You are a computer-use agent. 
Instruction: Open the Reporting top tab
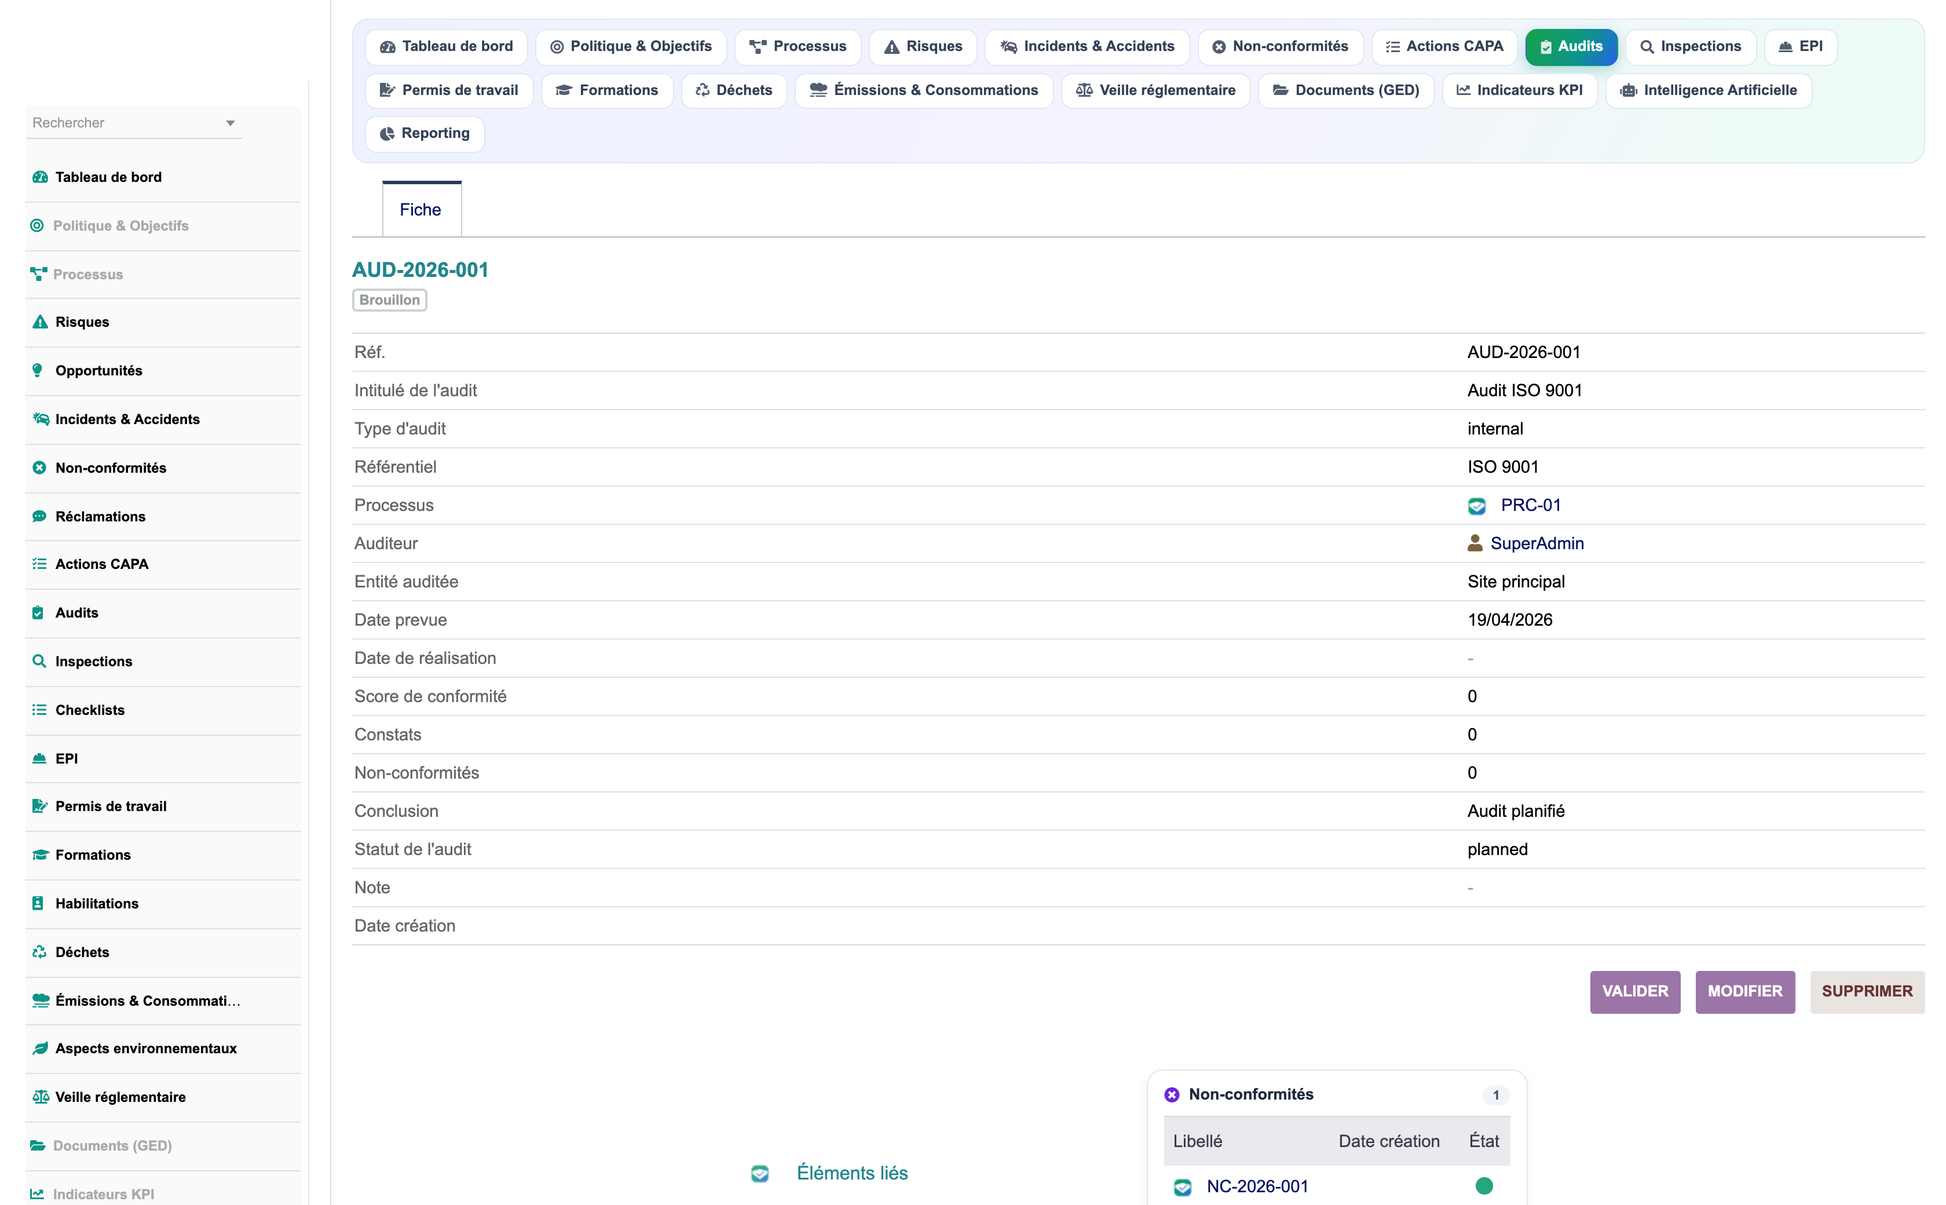(x=425, y=133)
